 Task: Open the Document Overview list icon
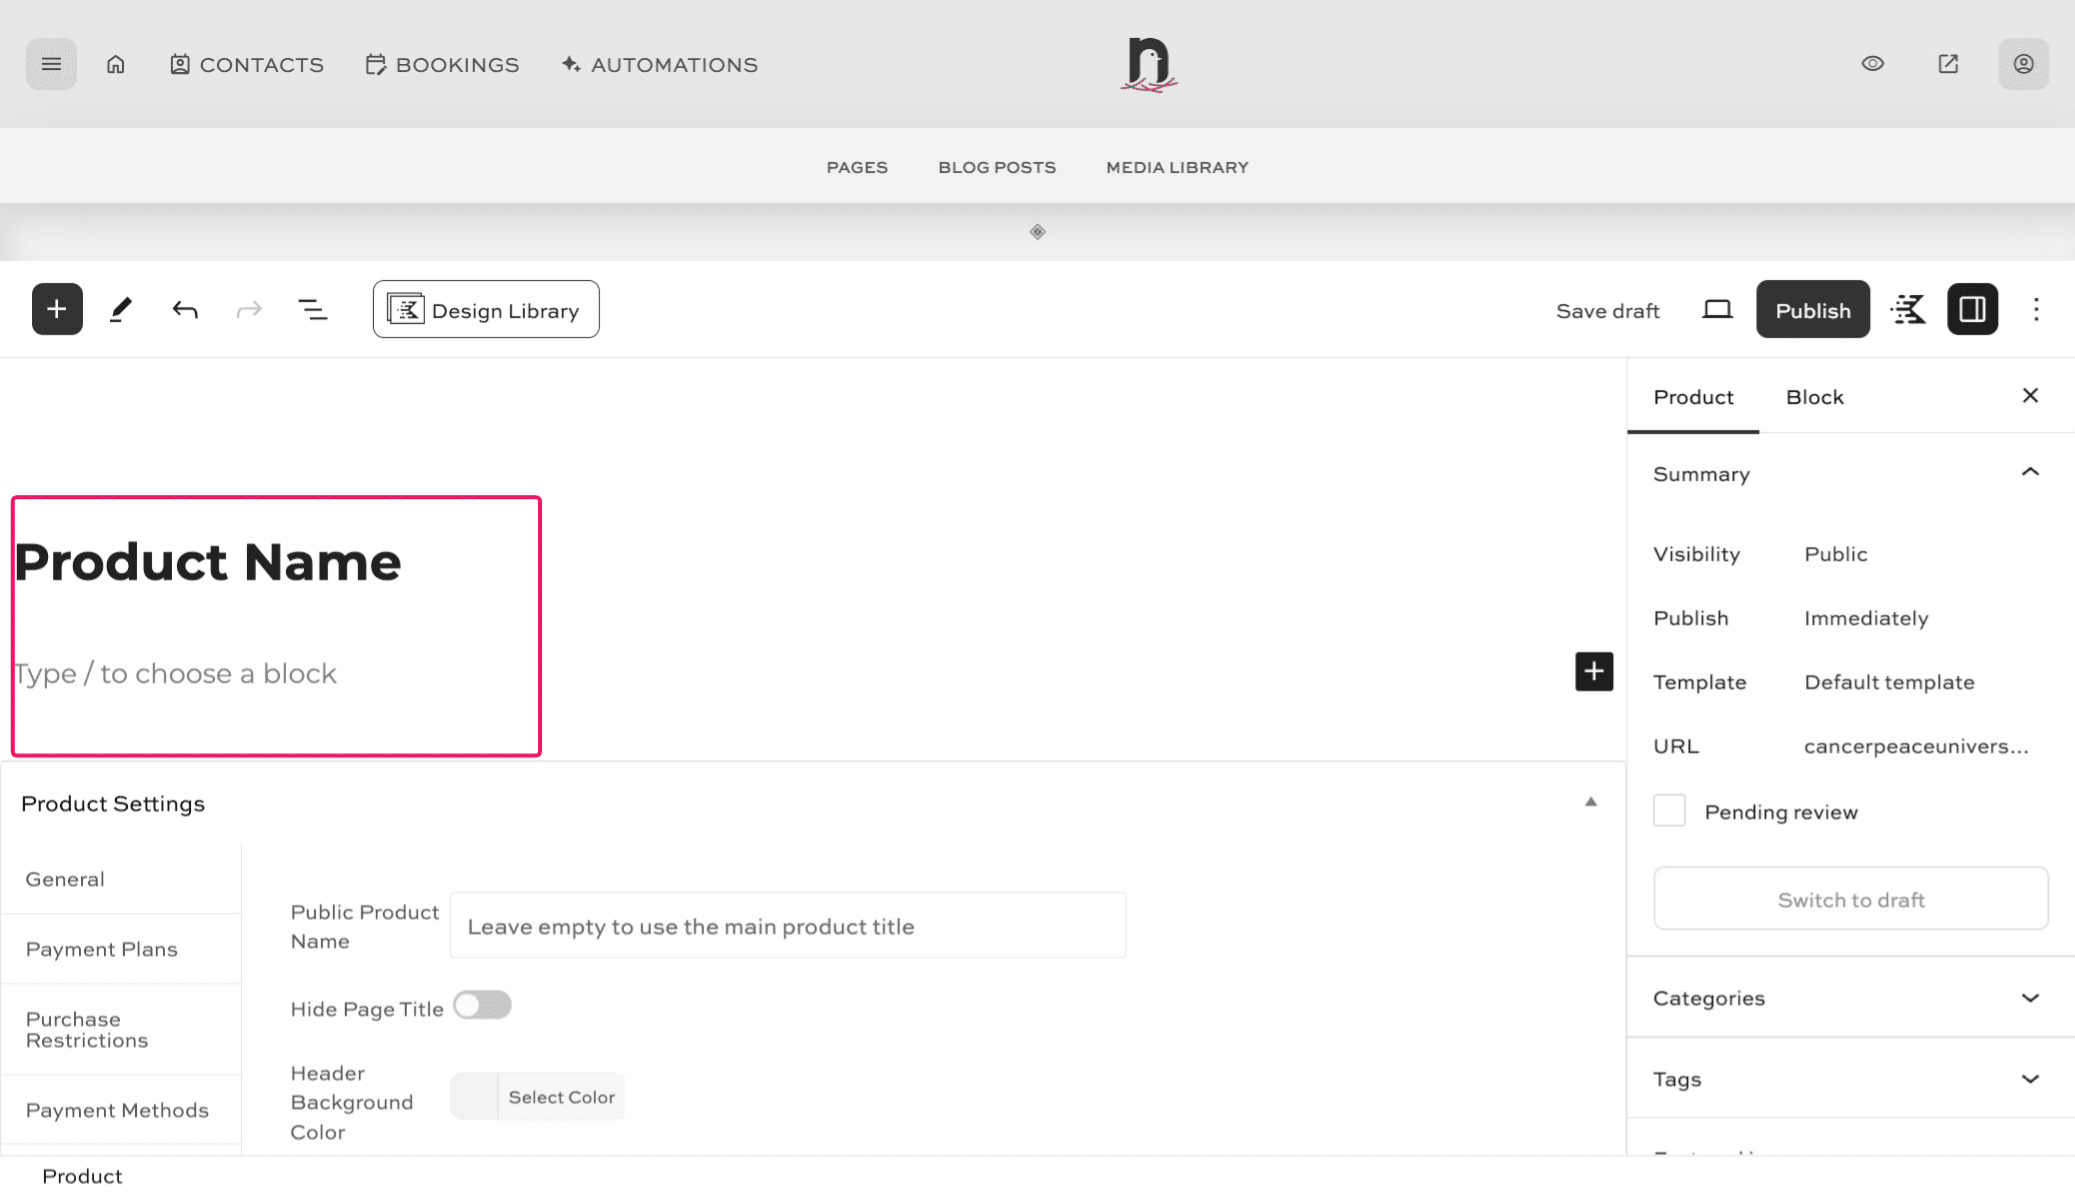coord(313,309)
